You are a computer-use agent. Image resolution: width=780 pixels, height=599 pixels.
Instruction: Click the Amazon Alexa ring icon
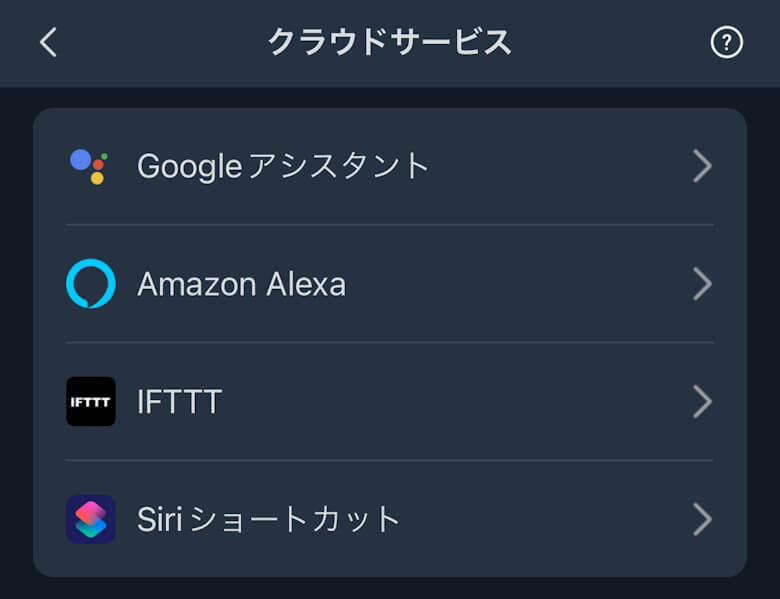[91, 284]
